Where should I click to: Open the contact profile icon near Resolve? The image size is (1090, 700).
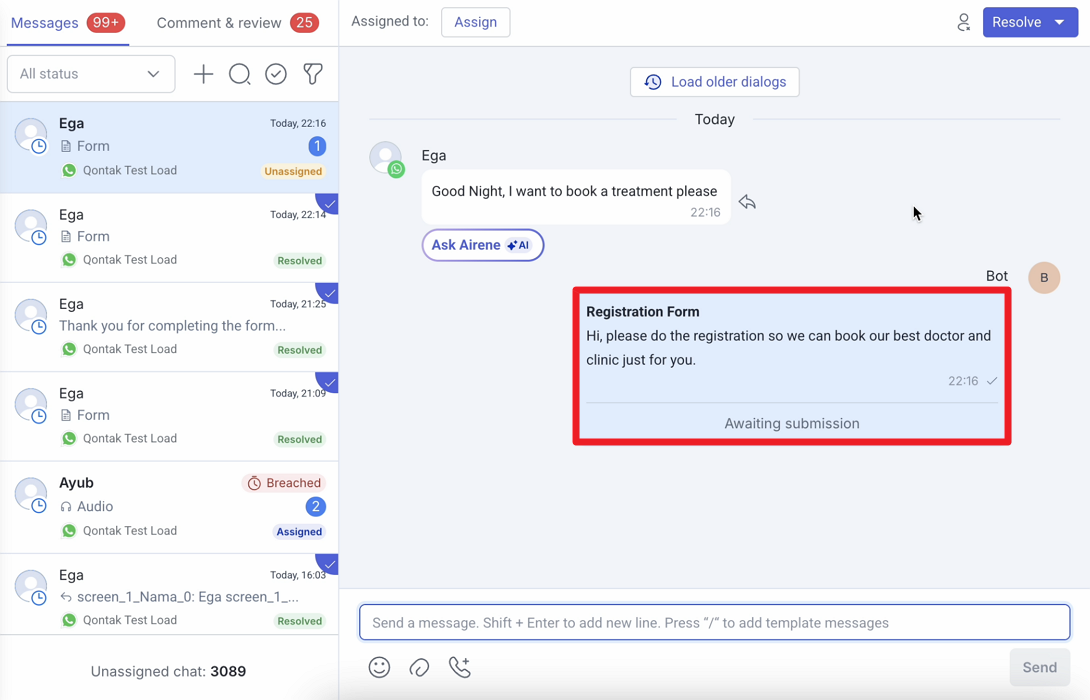coord(963,22)
